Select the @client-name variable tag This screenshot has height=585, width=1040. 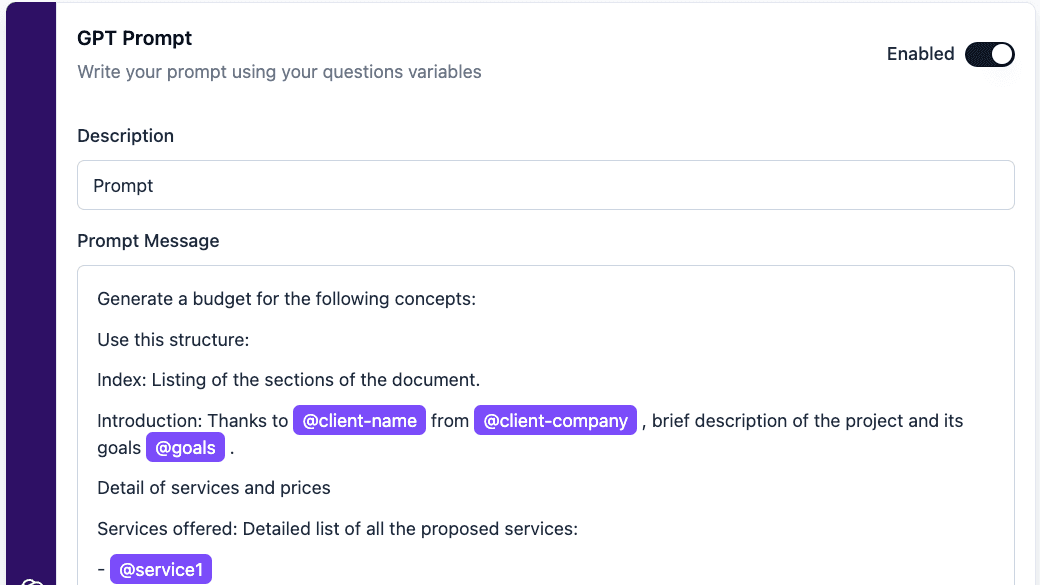tap(359, 421)
